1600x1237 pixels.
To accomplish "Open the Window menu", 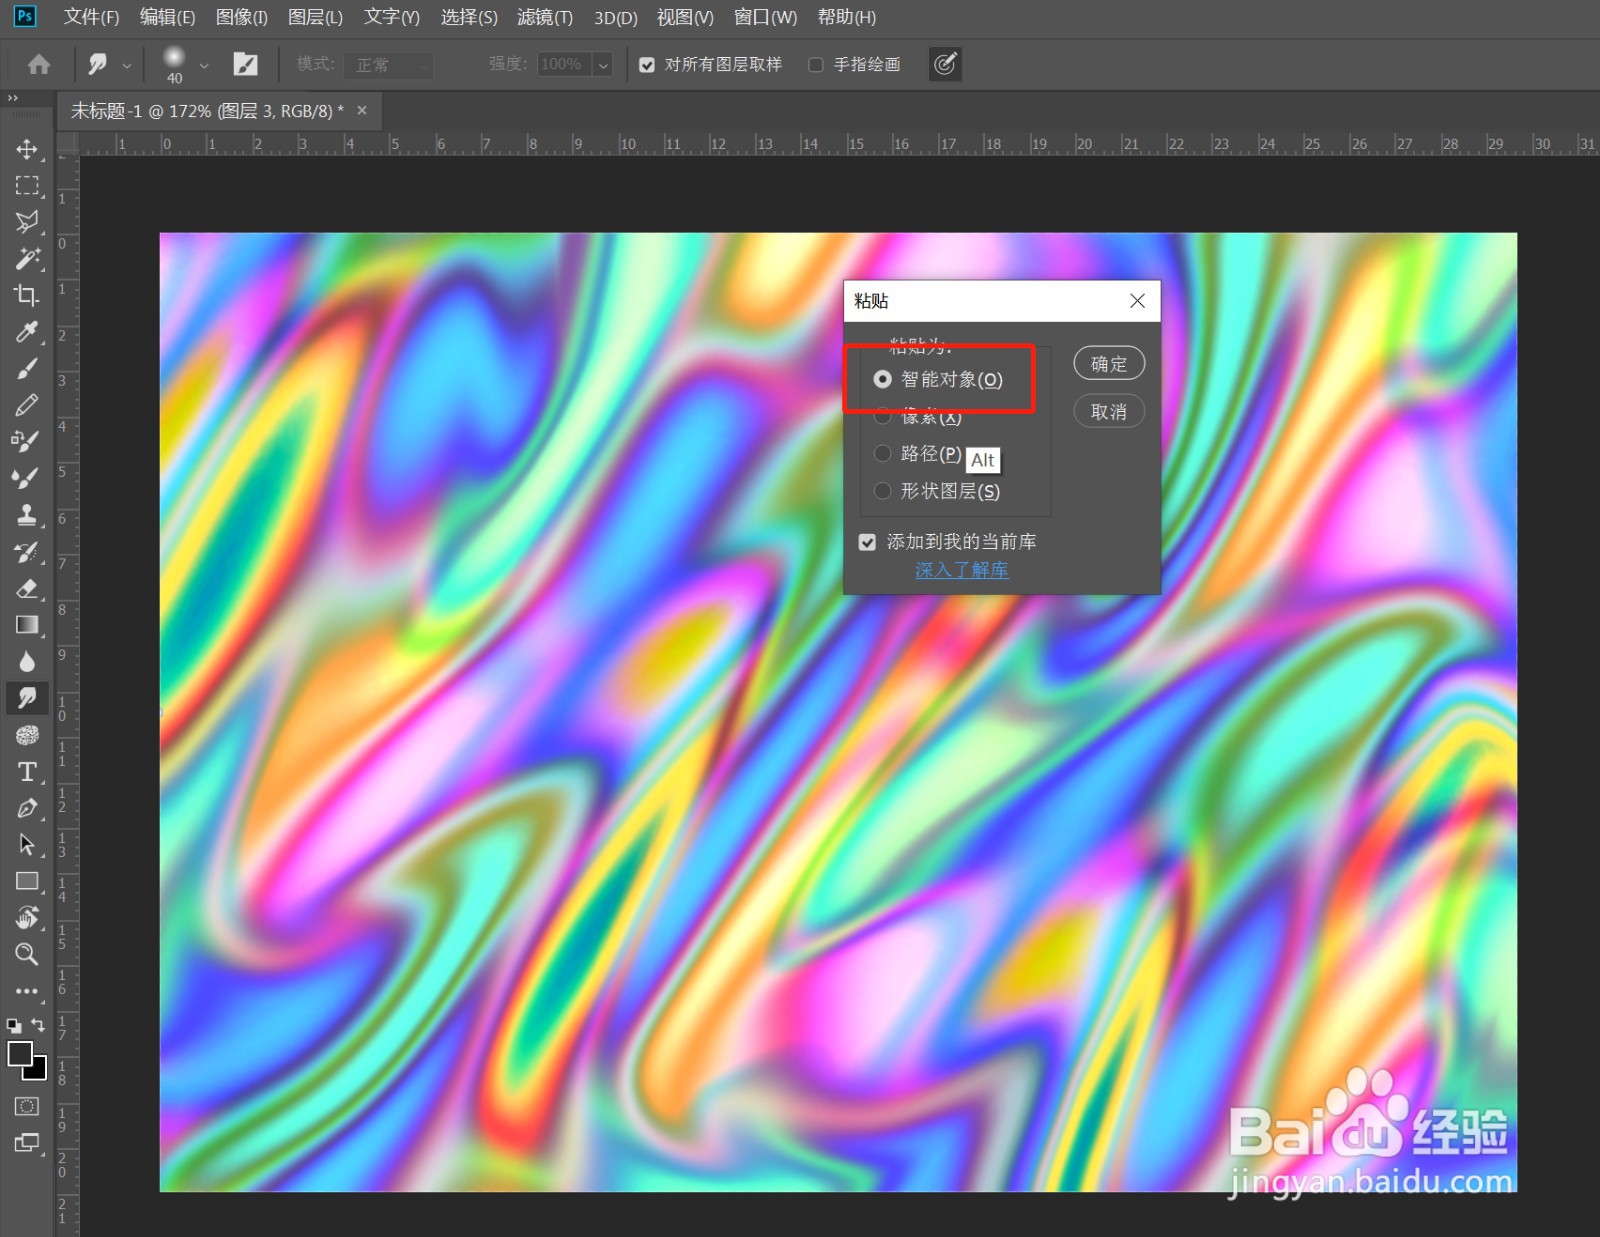I will pyautogui.click(x=765, y=17).
